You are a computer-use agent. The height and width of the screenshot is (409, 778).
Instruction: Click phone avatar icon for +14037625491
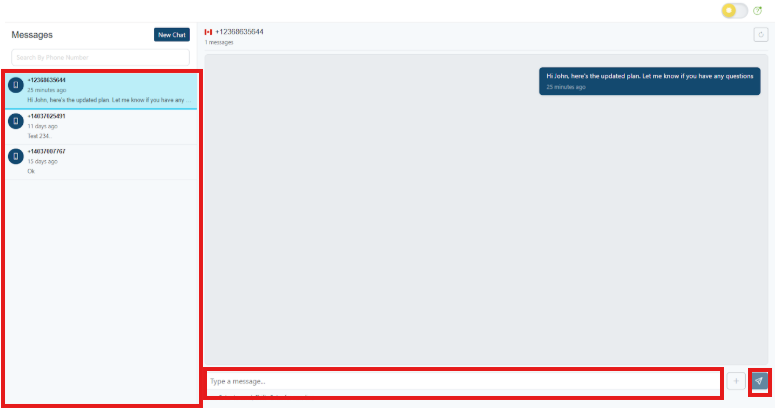coord(16,121)
